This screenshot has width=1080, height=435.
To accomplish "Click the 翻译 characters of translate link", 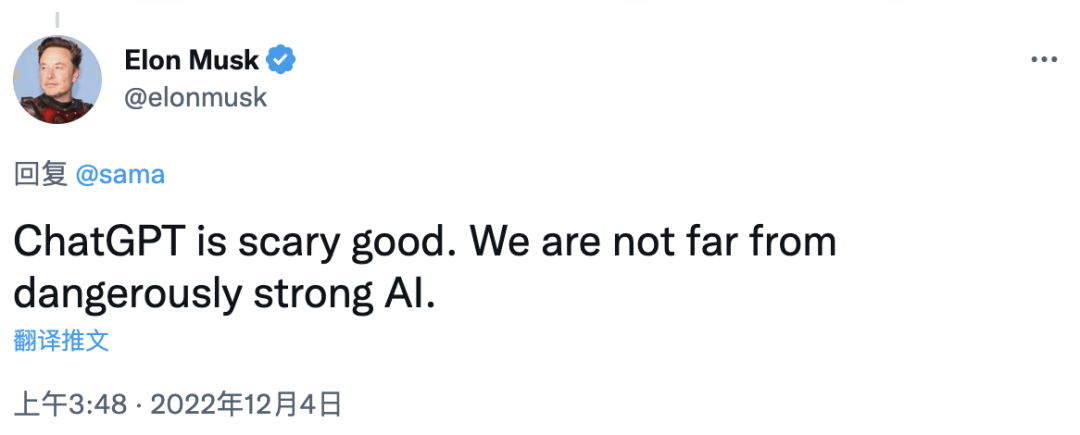I will click(x=37, y=340).
